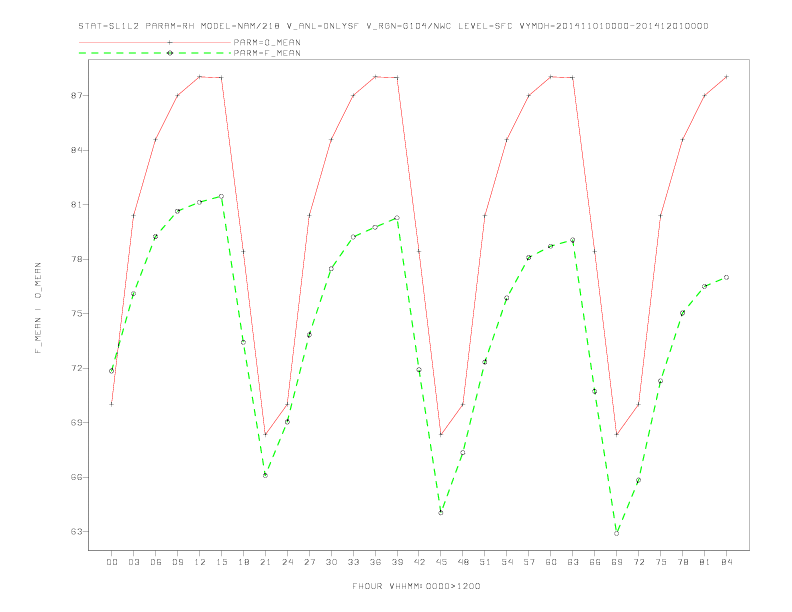This screenshot has width=792, height=612.
Task: Select the red solid legend line sample
Action: tap(155, 42)
